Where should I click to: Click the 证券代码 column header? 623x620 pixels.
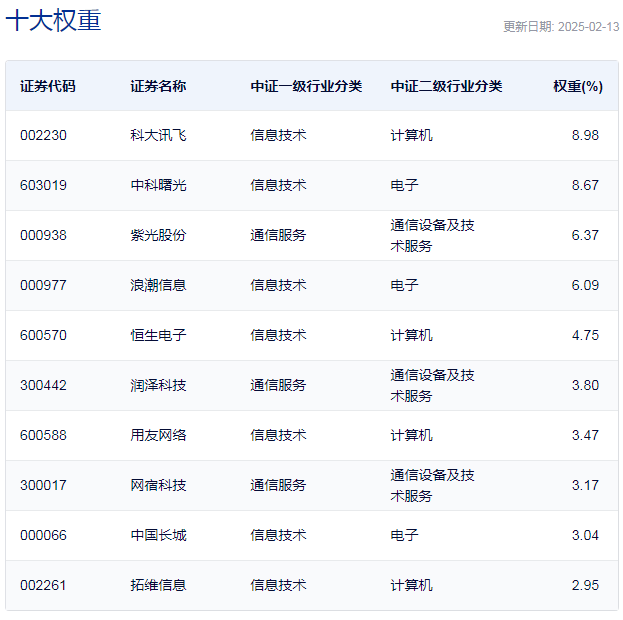(47, 86)
